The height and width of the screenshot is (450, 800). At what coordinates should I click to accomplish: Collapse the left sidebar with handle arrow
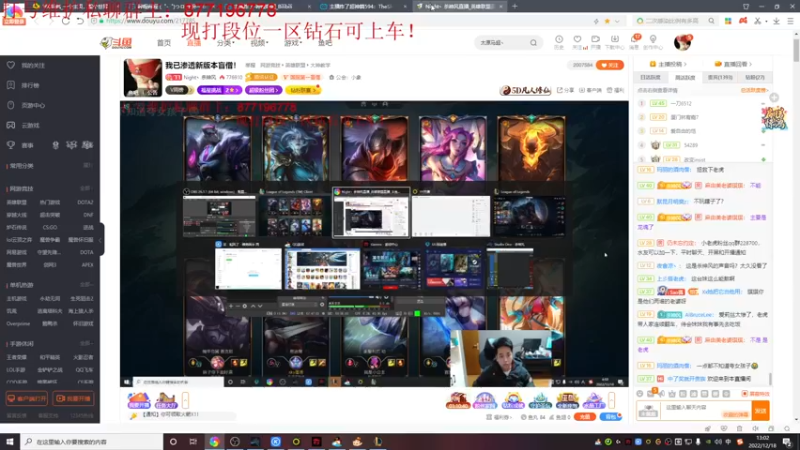tap(101, 239)
